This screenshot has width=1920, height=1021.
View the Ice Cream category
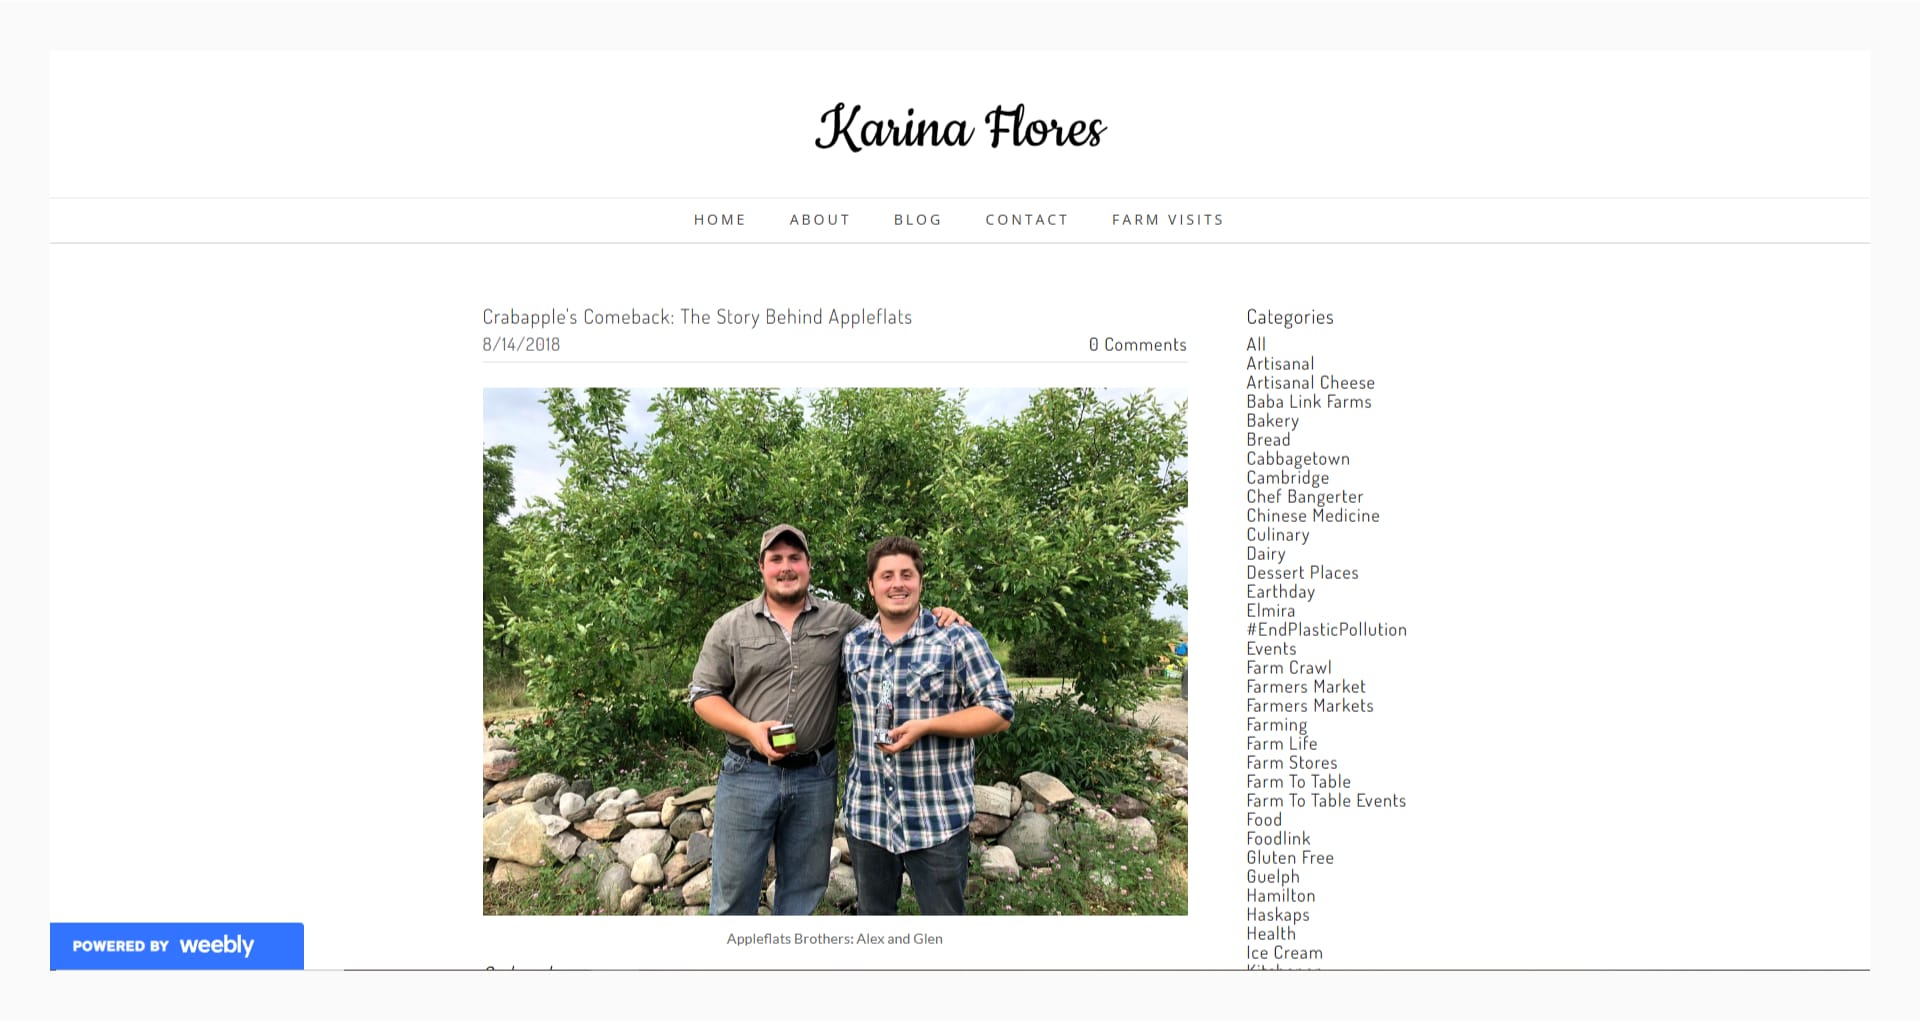tap(1284, 952)
